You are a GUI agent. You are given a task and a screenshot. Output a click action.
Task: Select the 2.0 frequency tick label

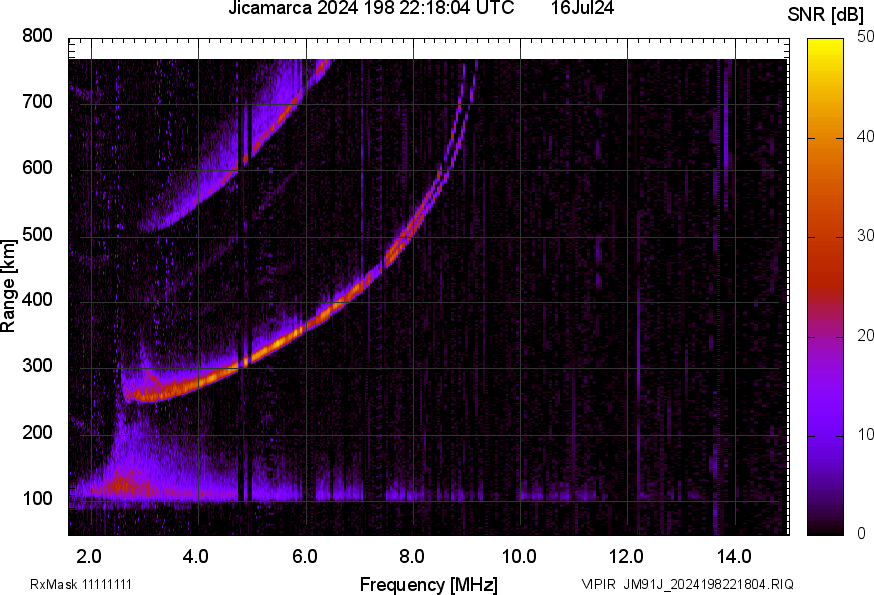pyautogui.click(x=90, y=556)
